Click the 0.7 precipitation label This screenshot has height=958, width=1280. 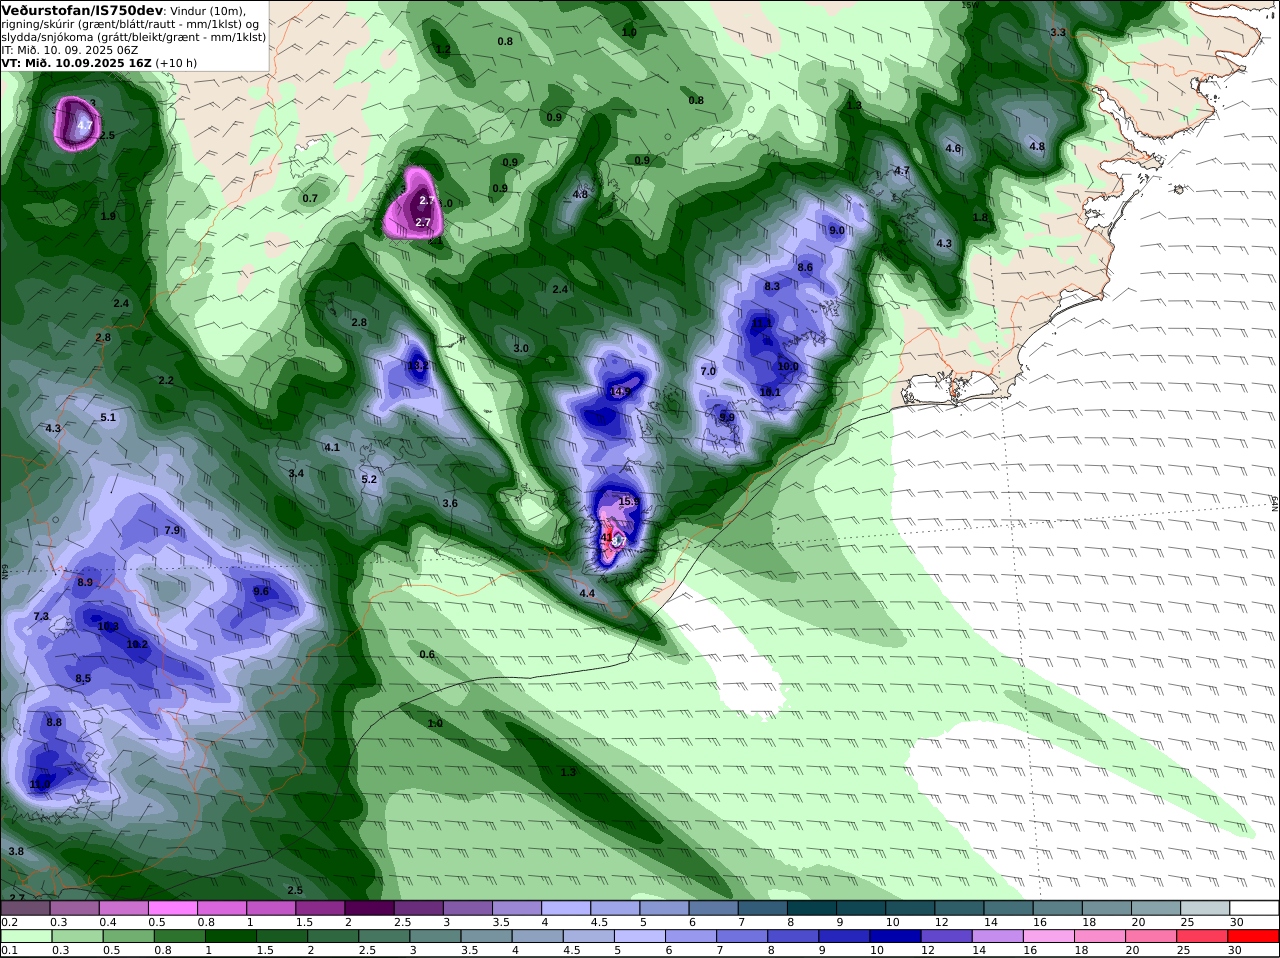point(310,198)
